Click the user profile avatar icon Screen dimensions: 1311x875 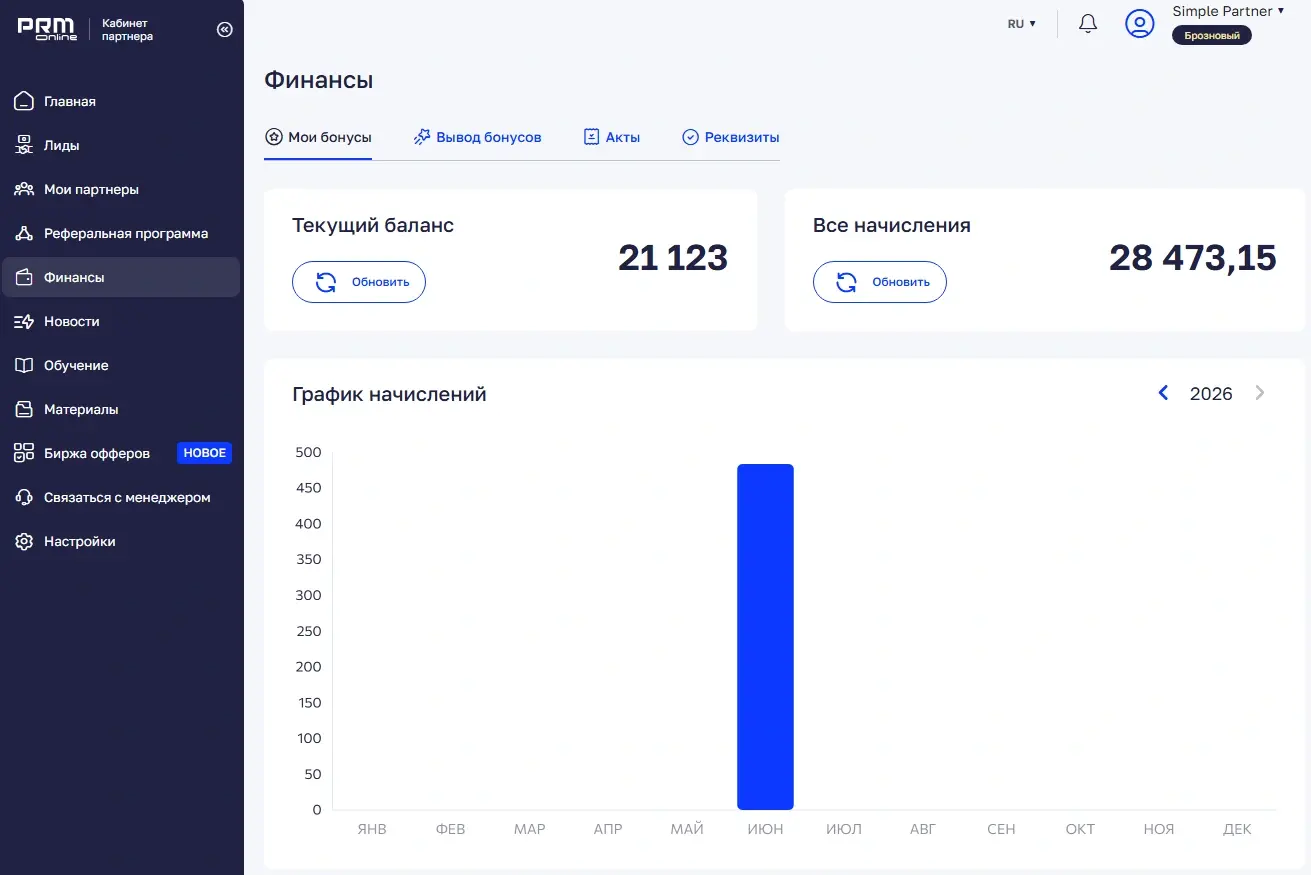click(1140, 23)
